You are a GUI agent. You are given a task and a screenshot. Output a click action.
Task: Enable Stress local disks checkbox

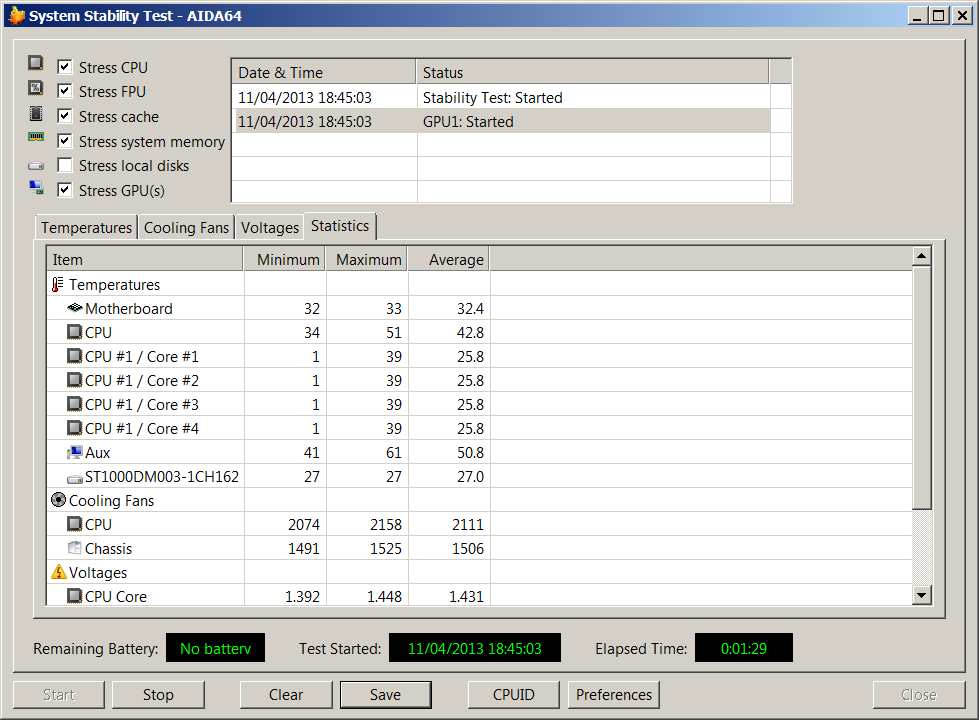65,166
